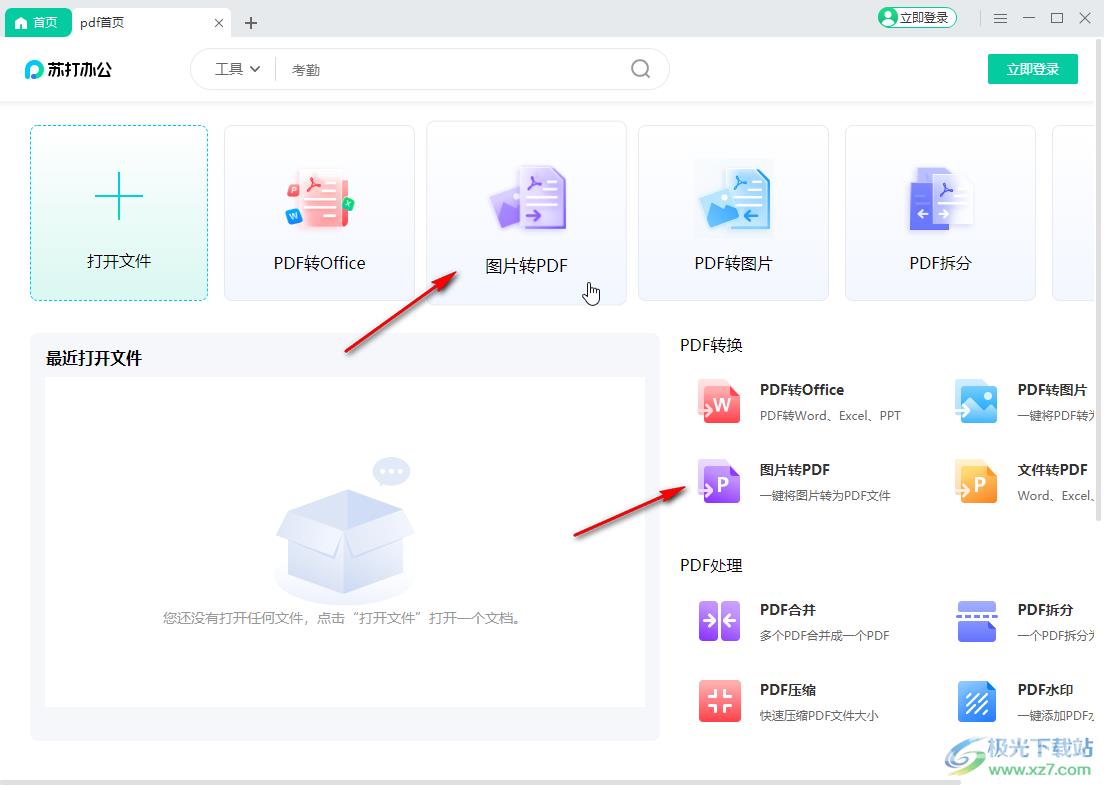Open the hamburger menu in title bar
The height and width of the screenshot is (786, 1104).
[x=1000, y=18]
